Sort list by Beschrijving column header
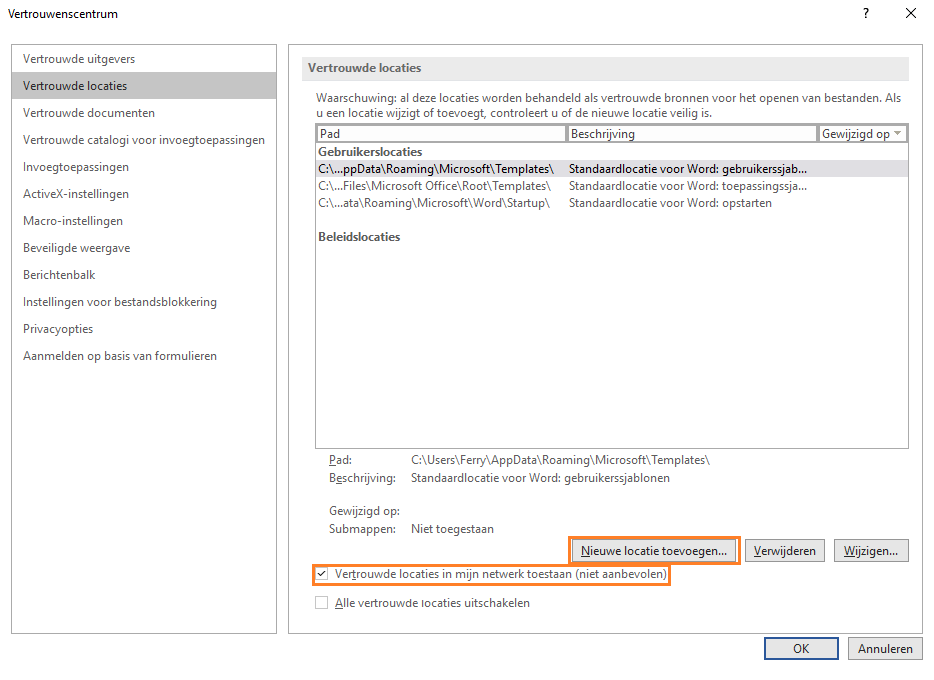 pos(692,134)
